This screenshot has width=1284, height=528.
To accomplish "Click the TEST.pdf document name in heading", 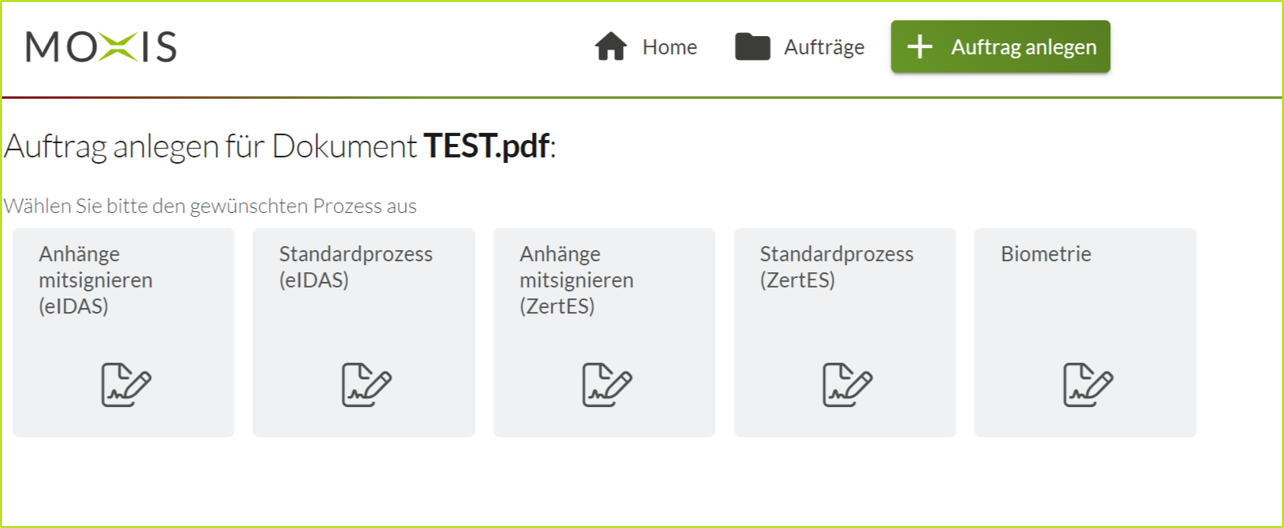I will point(487,147).
